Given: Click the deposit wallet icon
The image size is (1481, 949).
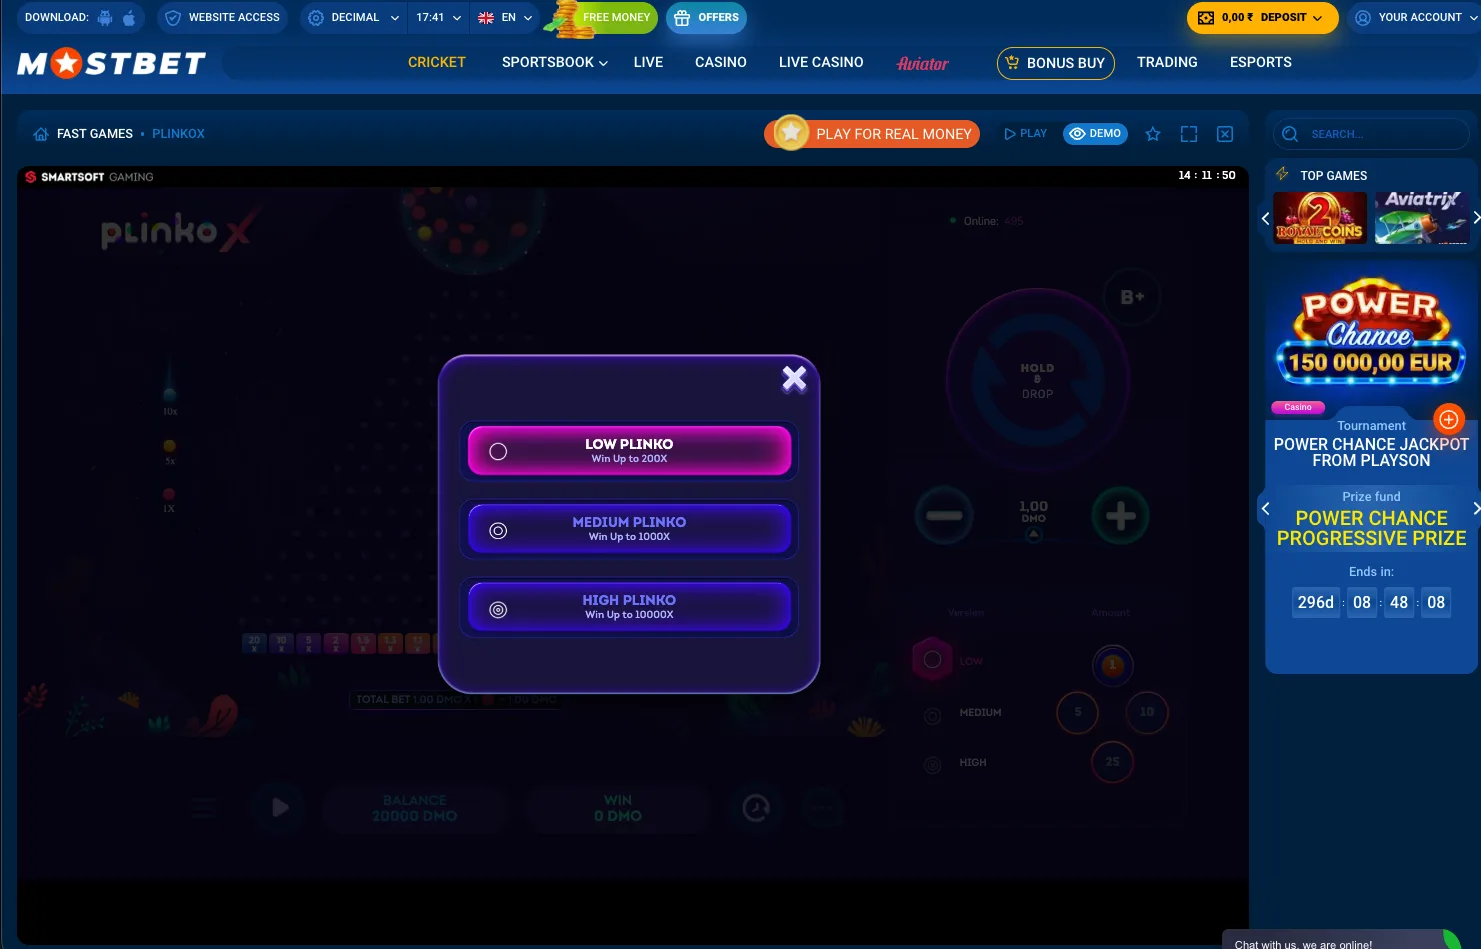Looking at the screenshot, I should pyautogui.click(x=1206, y=18).
